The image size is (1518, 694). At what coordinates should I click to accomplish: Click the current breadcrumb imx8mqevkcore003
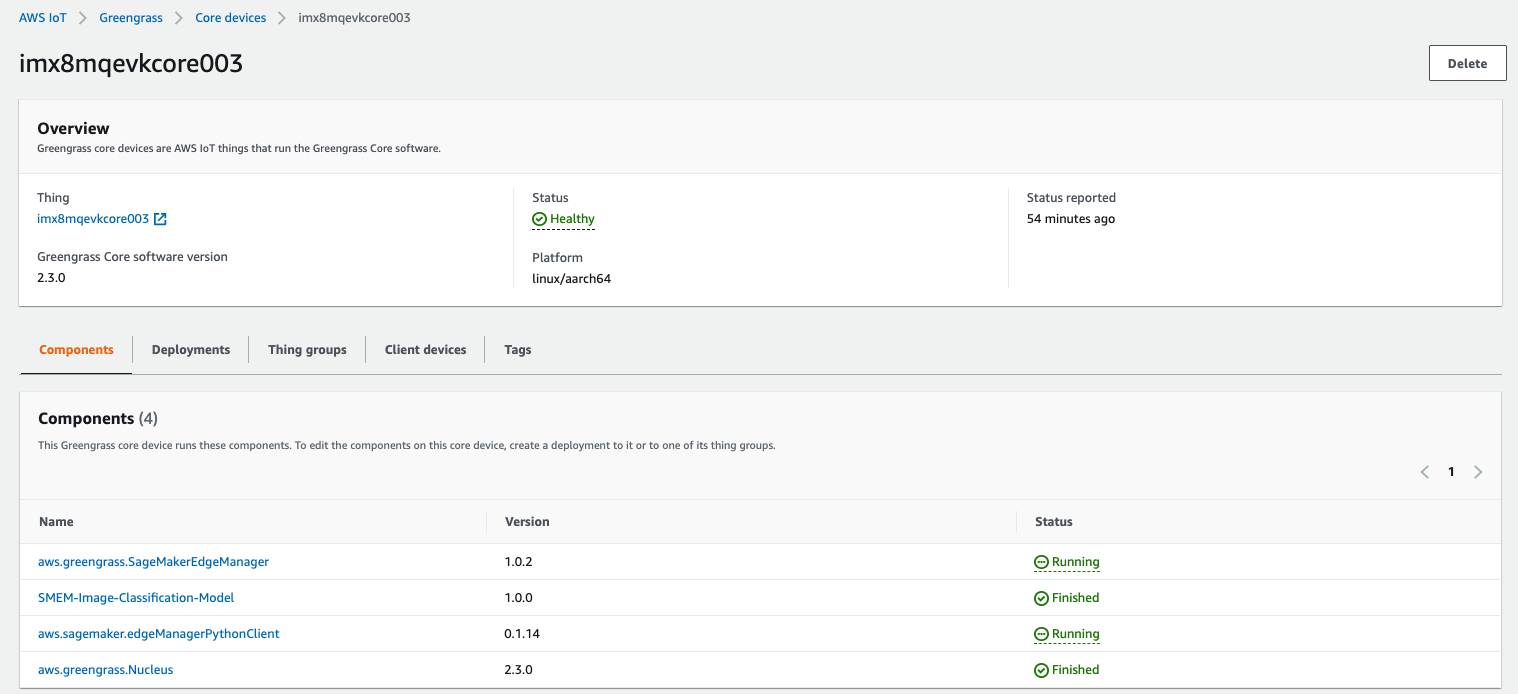click(x=354, y=18)
